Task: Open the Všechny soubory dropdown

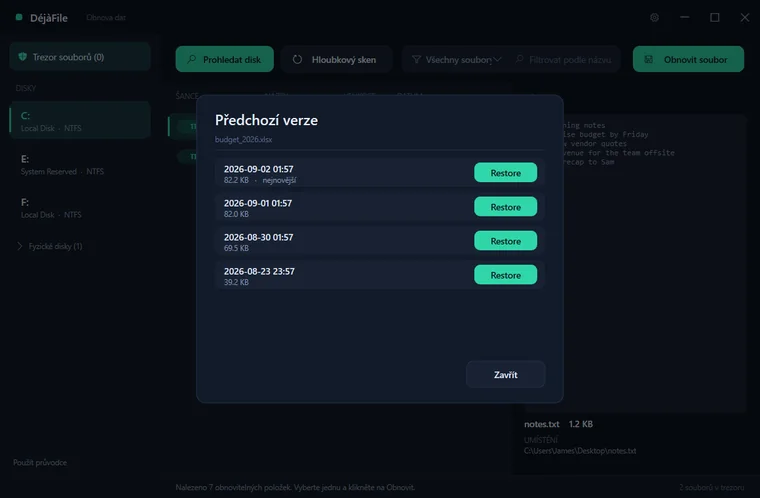Action: (x=457, y=59)
